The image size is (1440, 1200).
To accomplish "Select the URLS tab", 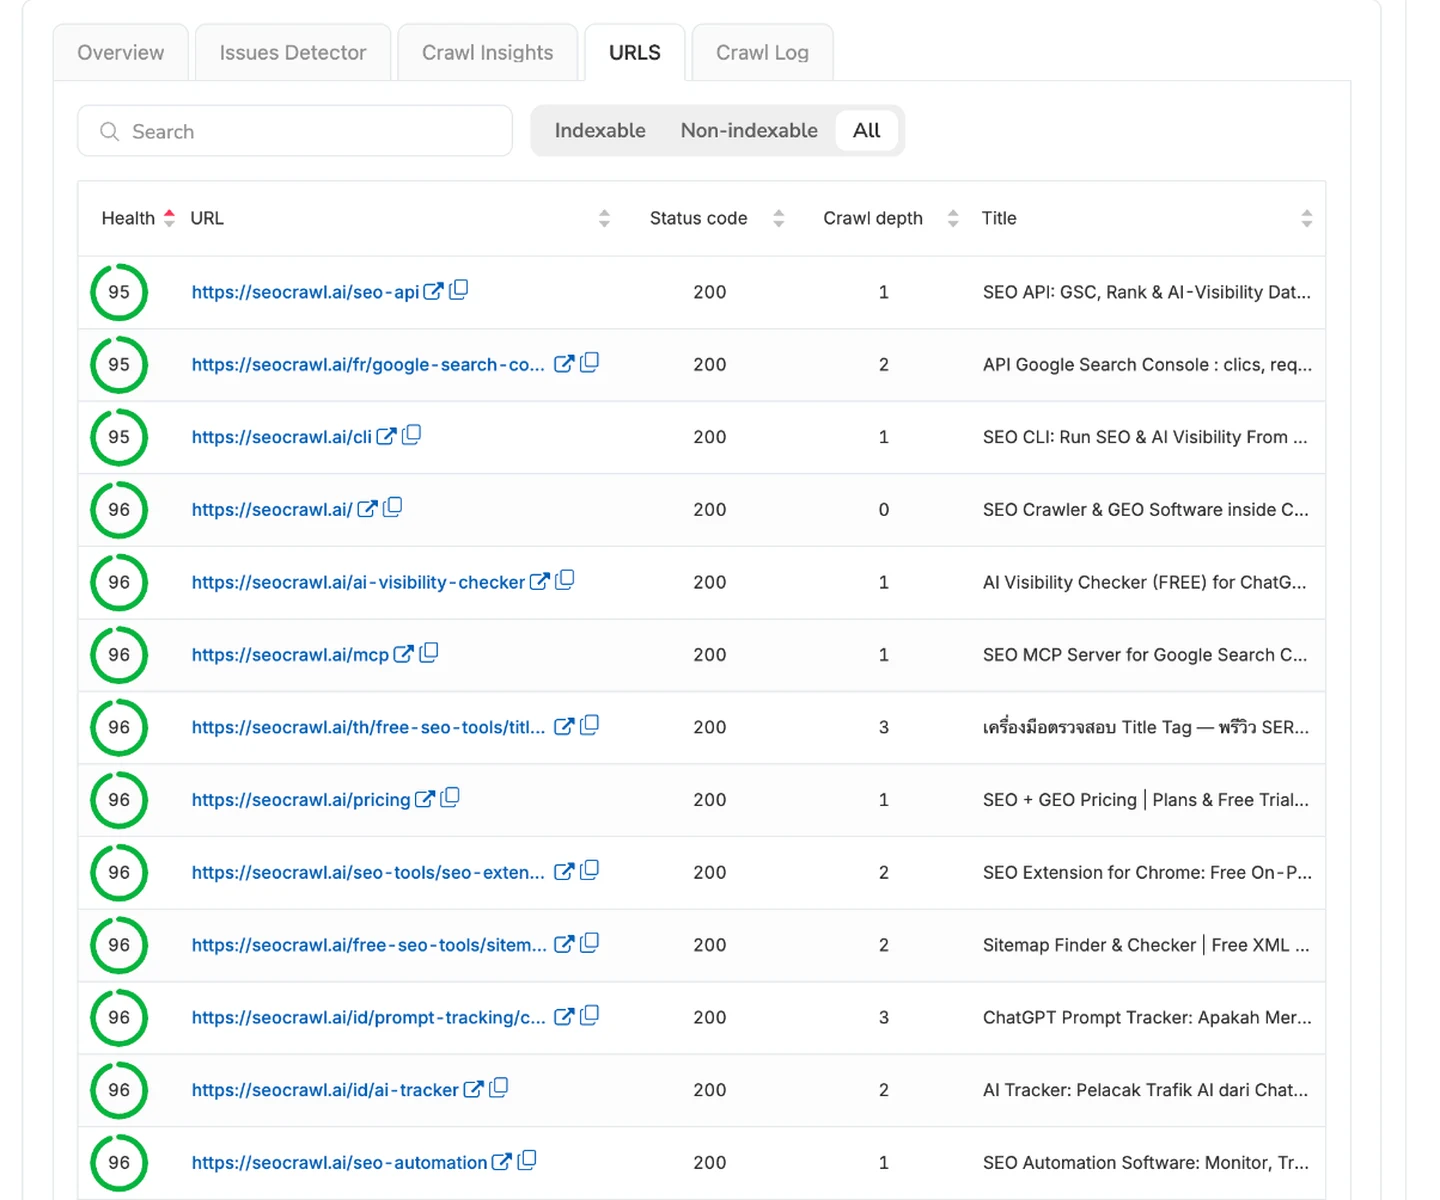I will (x=635, y=53).
